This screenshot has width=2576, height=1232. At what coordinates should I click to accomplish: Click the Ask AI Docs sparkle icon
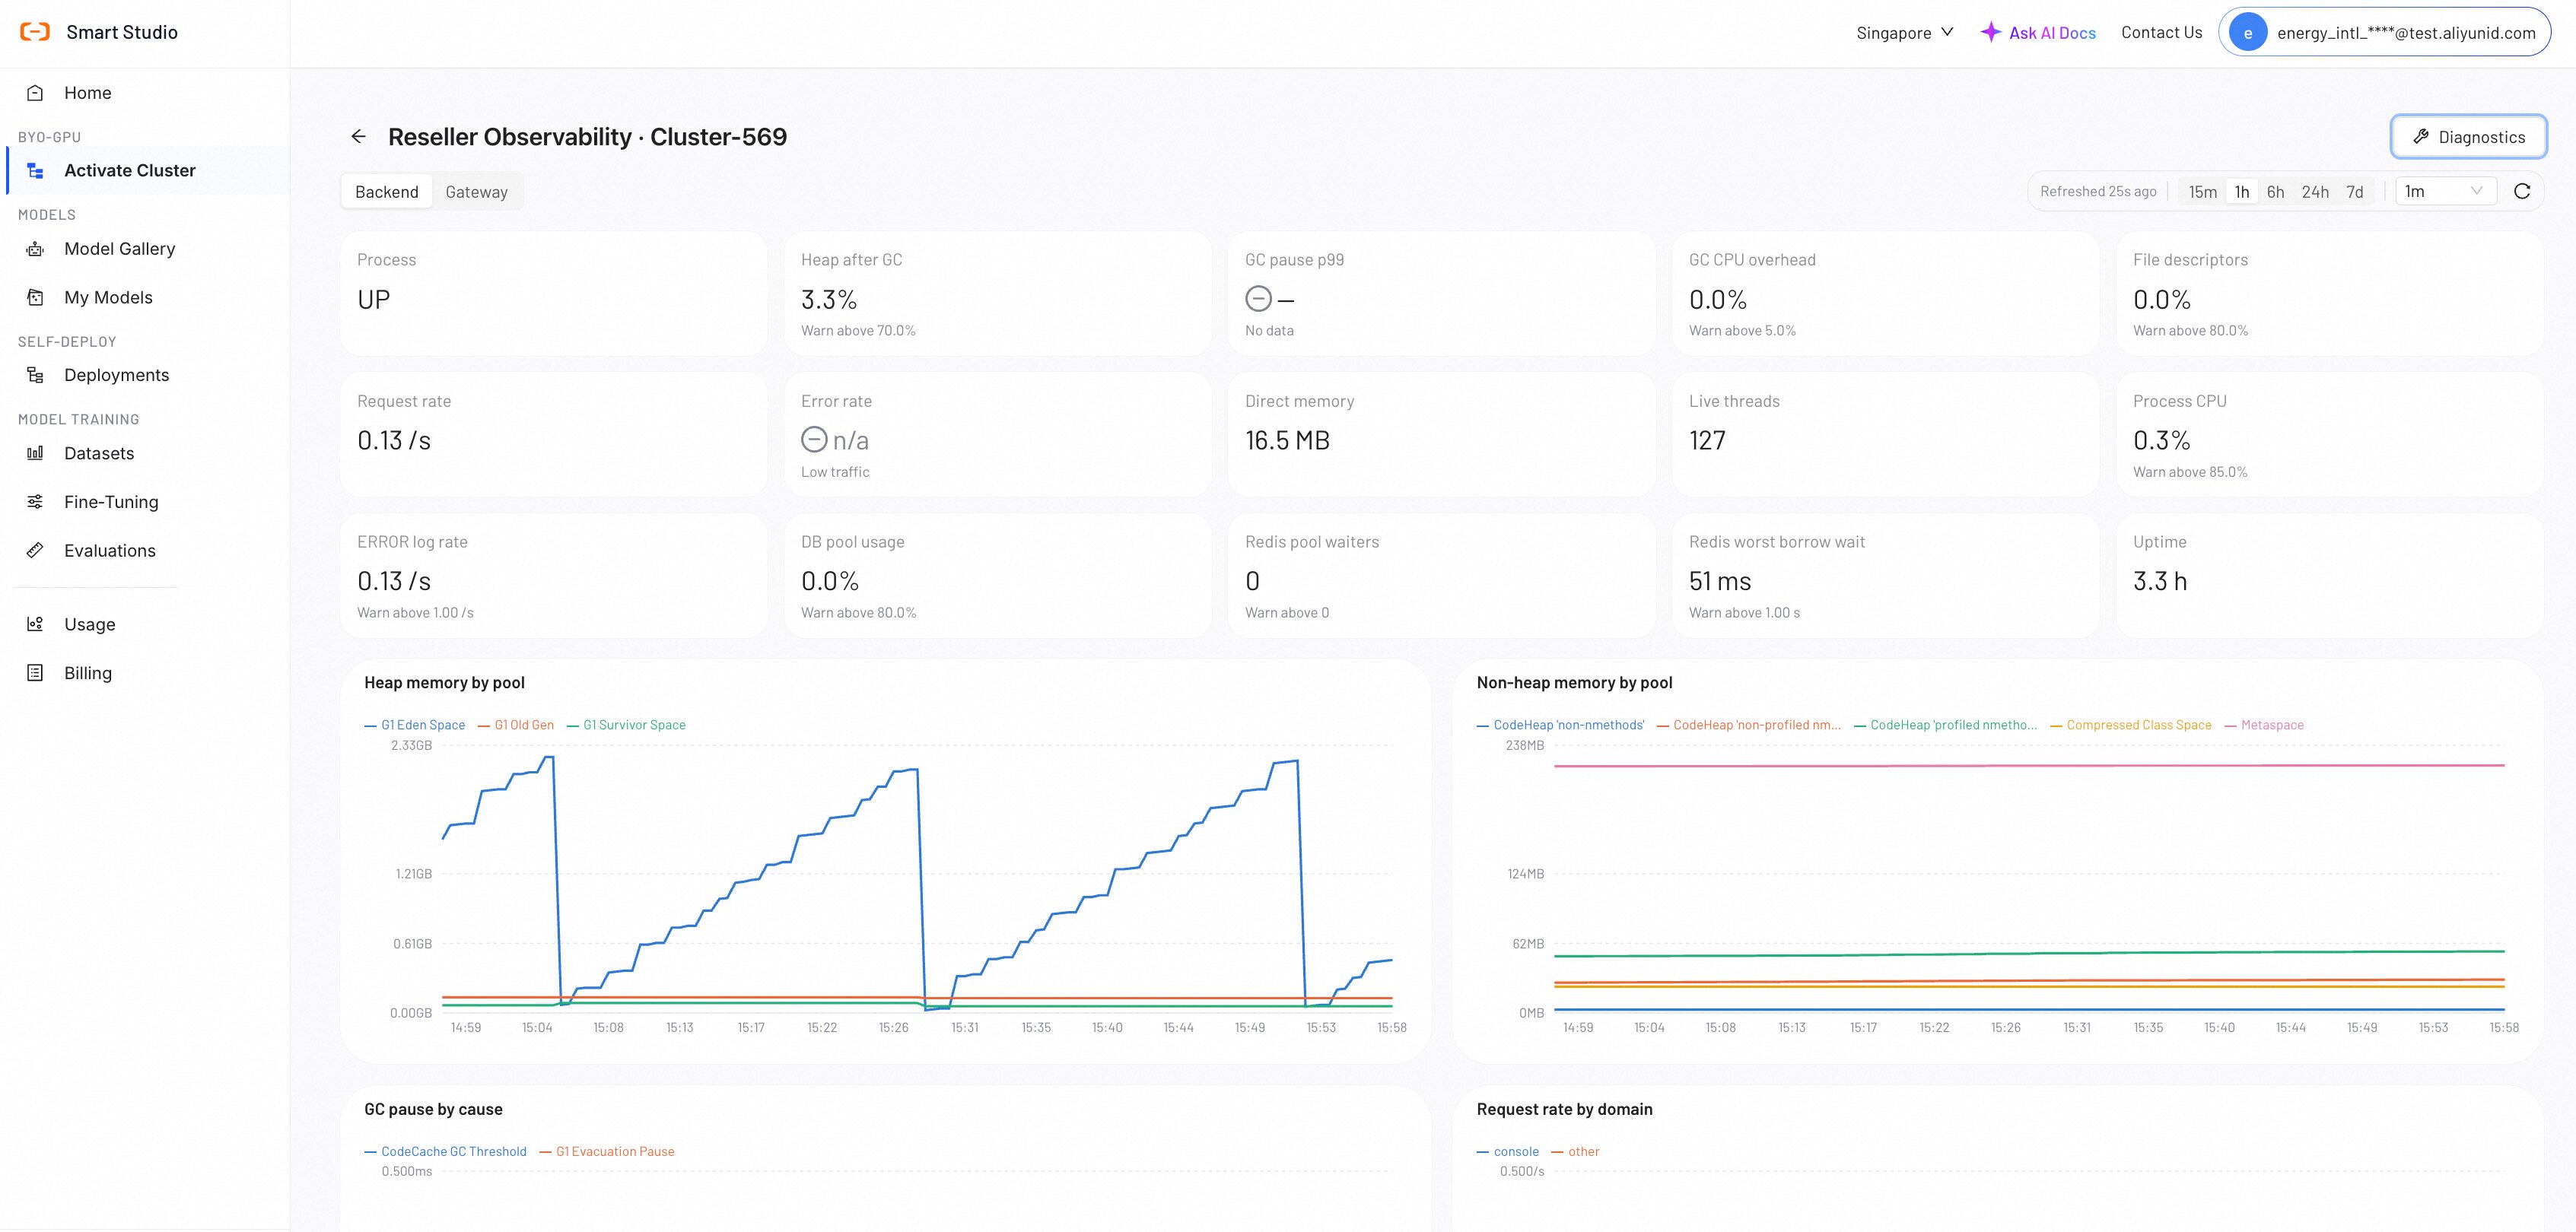coord(1991,32)
